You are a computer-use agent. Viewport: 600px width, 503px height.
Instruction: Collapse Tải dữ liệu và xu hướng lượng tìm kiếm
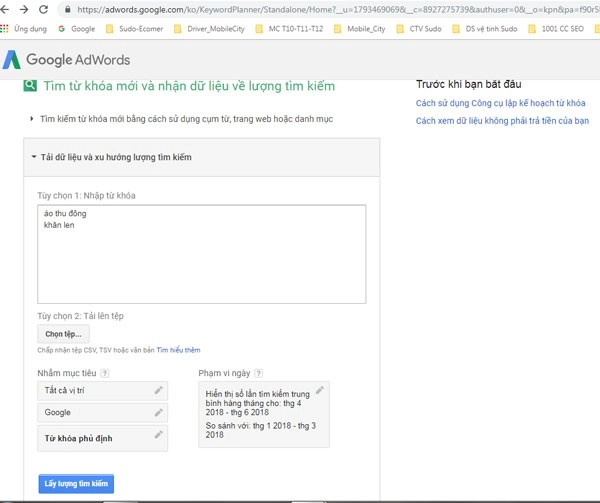[x=112, y=157]
